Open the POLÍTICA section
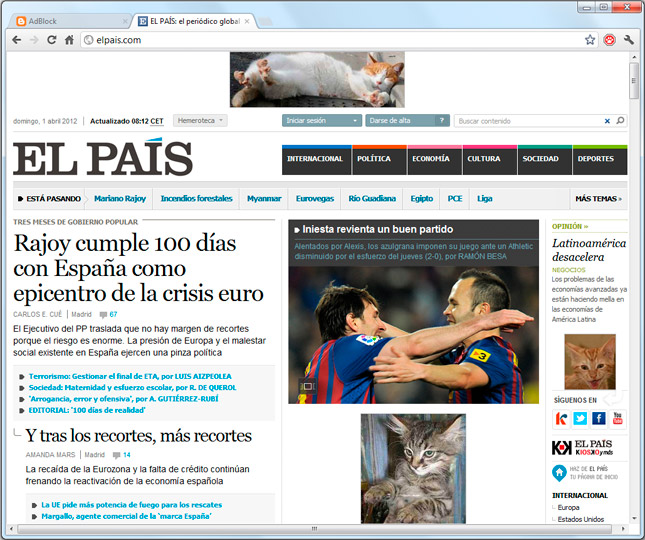The width and height of the screenshot is (645, 540). pyautogui.click(x=379, y=160)
